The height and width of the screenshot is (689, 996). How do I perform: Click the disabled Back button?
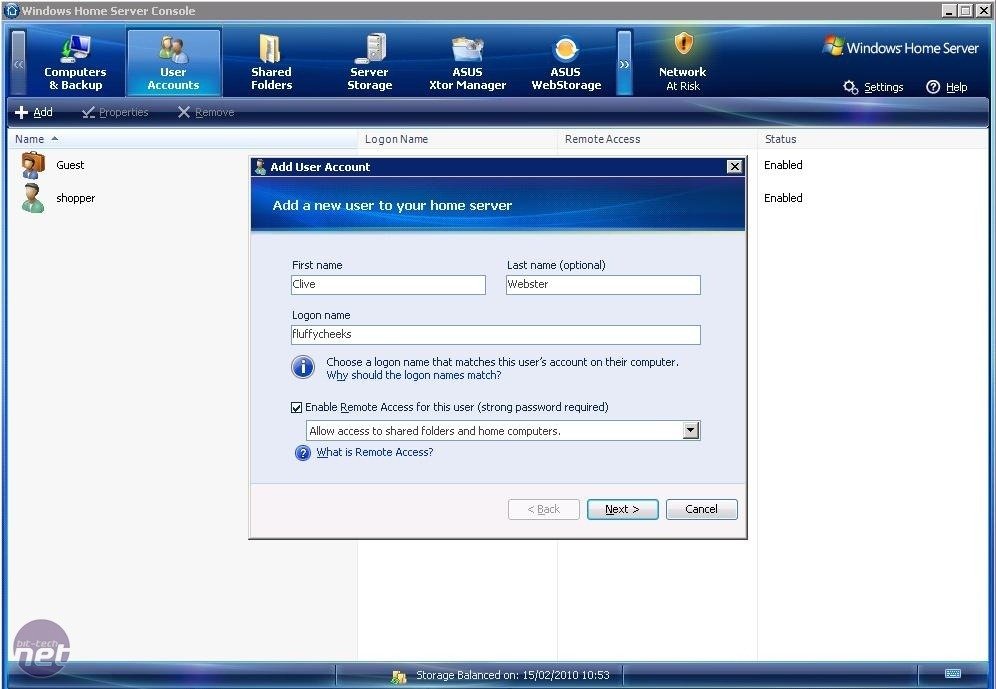tap(544, 509)
